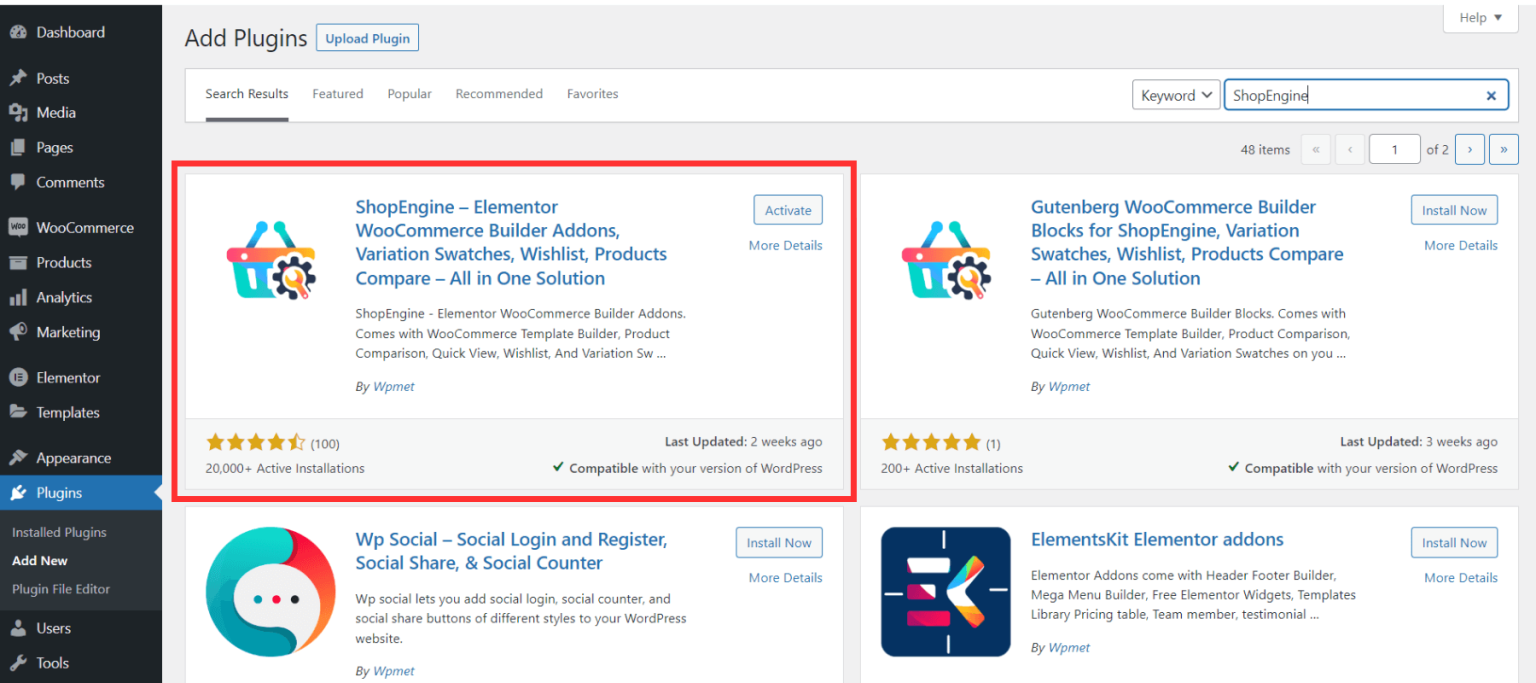Switch to the Popular tab
The height and width of the screenshot is (683, 1536).
(x=409, y=93)
